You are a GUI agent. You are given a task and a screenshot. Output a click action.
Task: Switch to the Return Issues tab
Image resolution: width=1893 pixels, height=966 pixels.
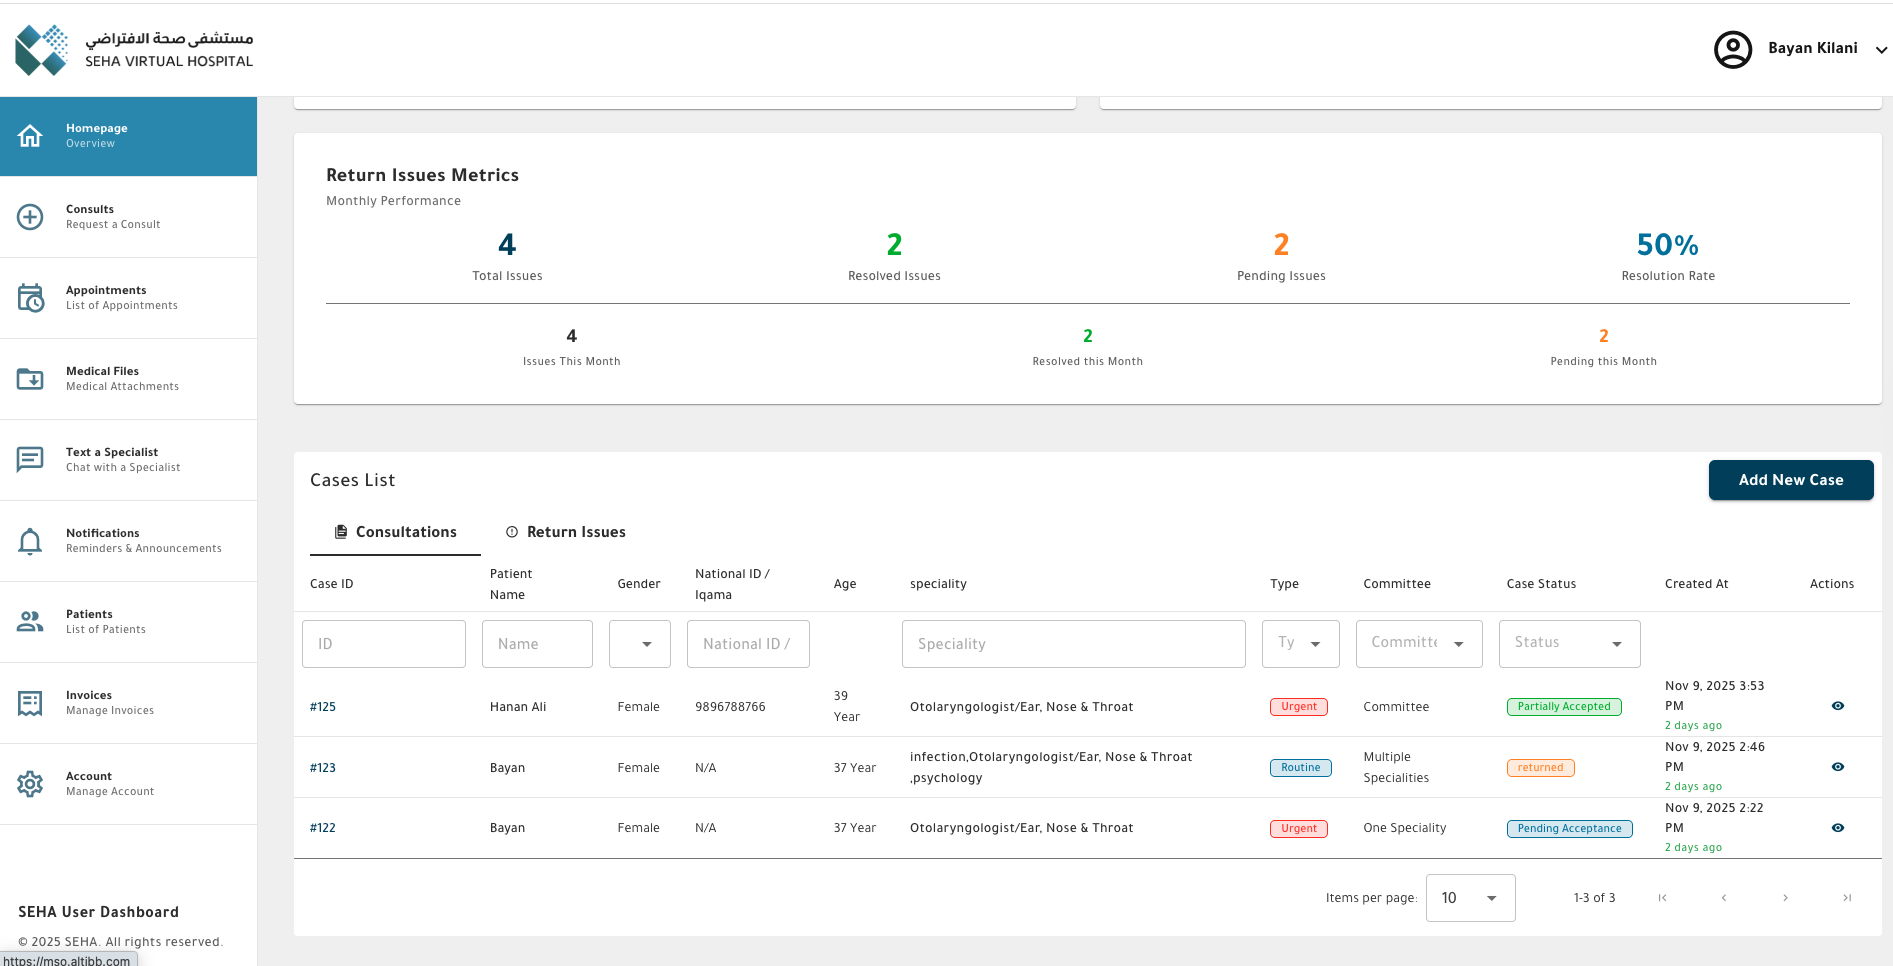(x=566, y=532)
